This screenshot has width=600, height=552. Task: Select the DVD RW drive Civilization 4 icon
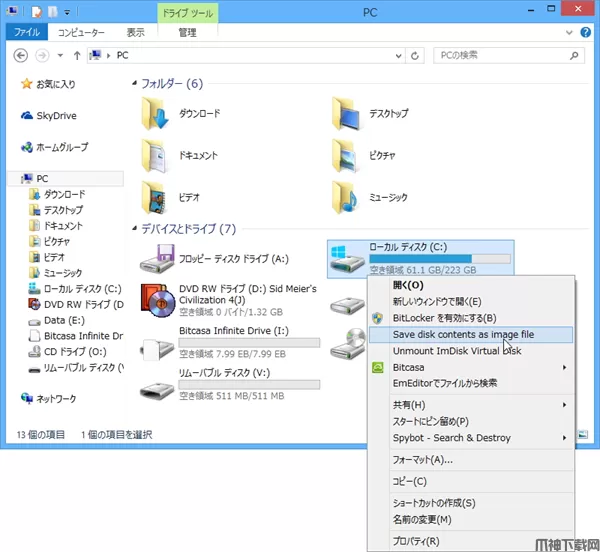tap(158, 300)
